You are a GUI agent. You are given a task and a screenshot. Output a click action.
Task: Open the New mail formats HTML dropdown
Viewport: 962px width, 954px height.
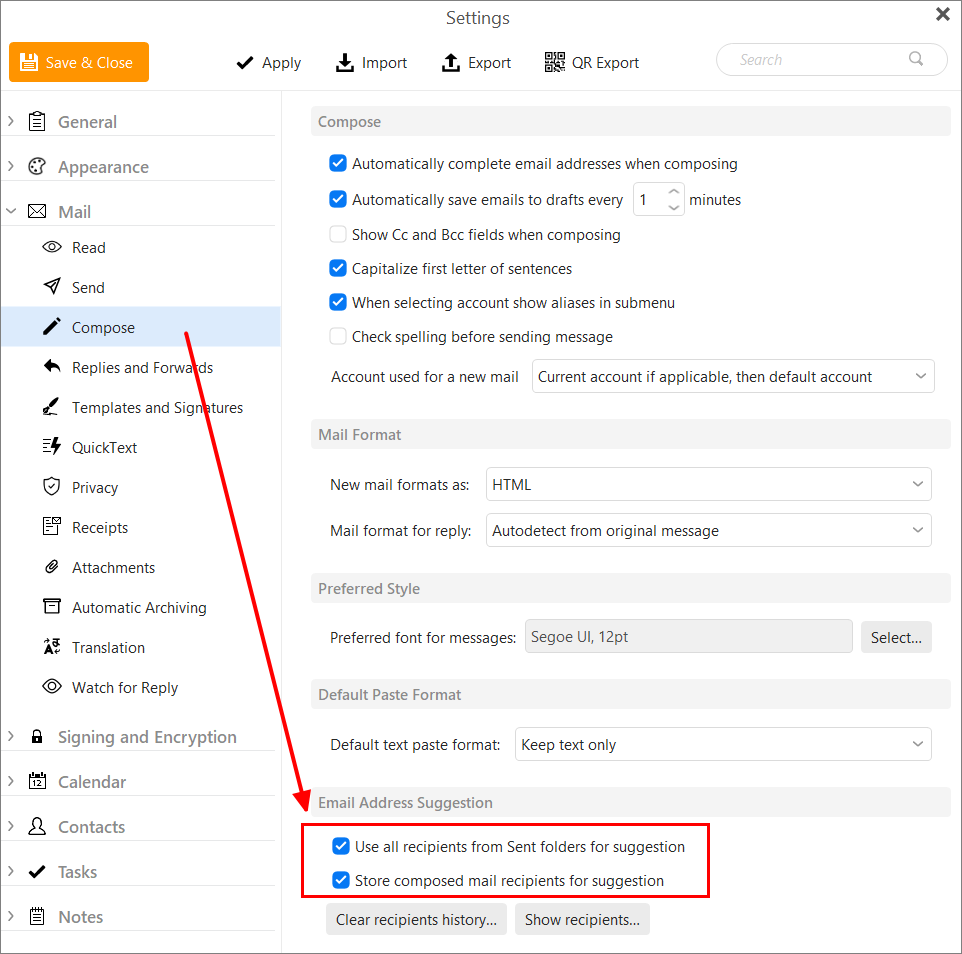tap(709, 485)
